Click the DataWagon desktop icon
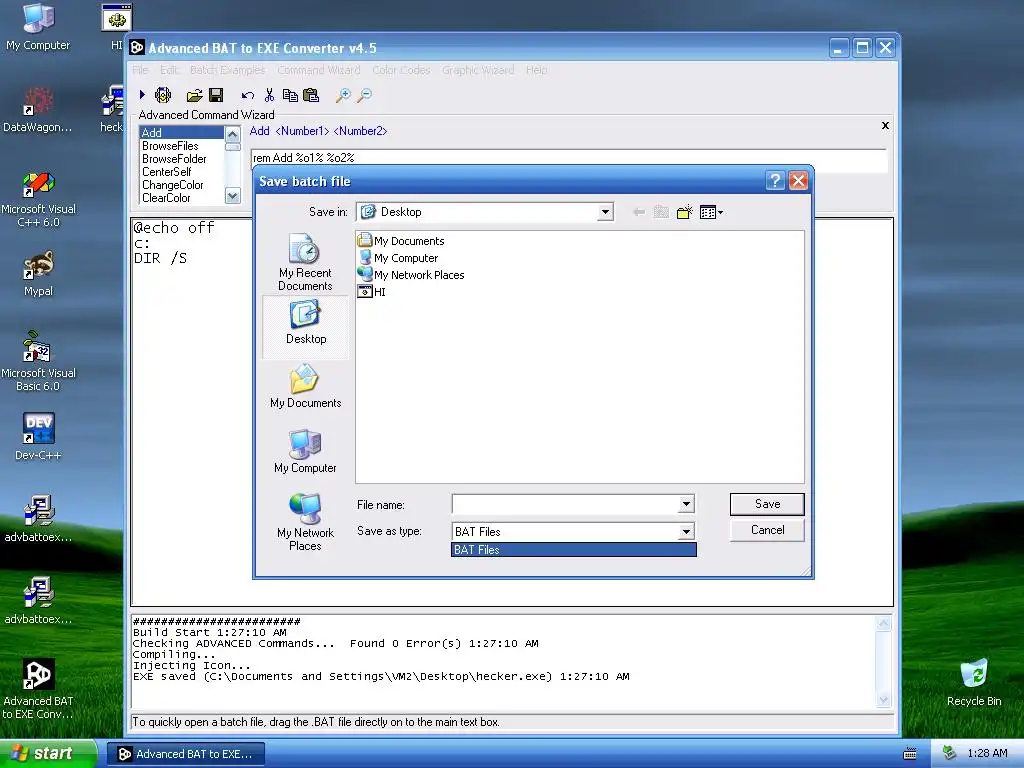The width and height of the screenshot is (1024, 768). coord(38,110)
